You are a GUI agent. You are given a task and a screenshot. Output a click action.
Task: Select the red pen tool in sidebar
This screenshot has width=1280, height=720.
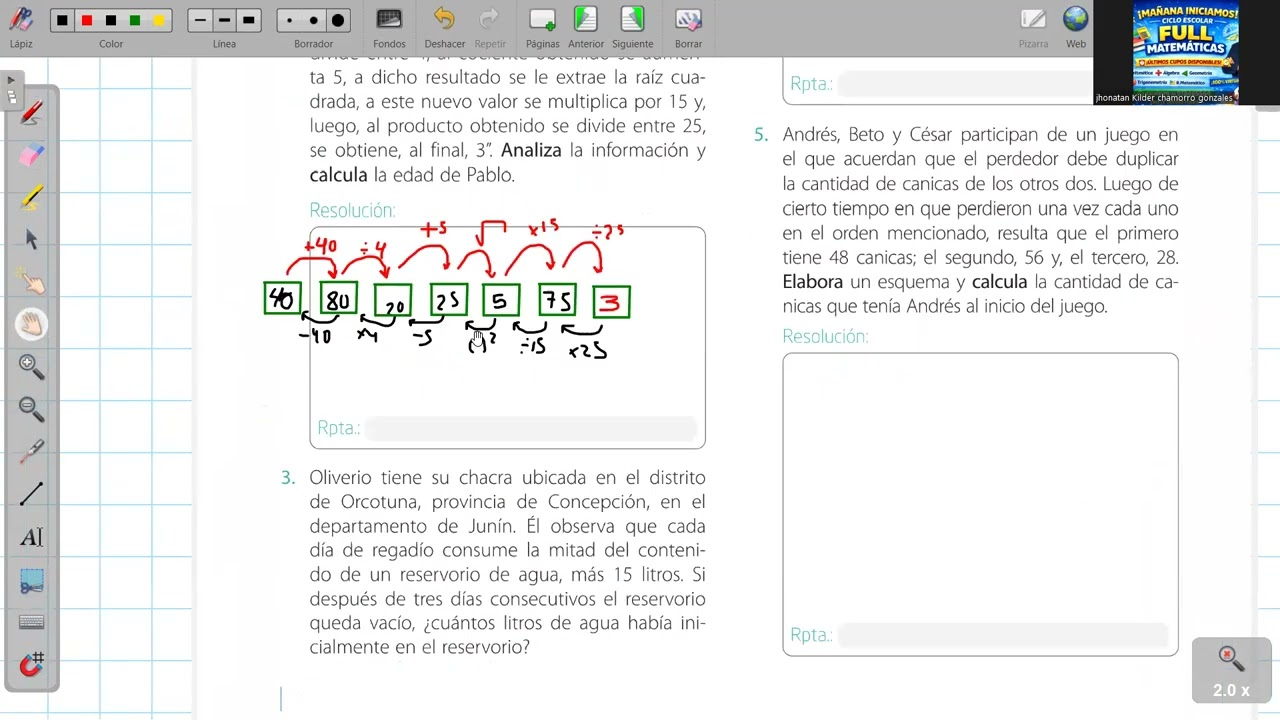(x=31, y=113)
